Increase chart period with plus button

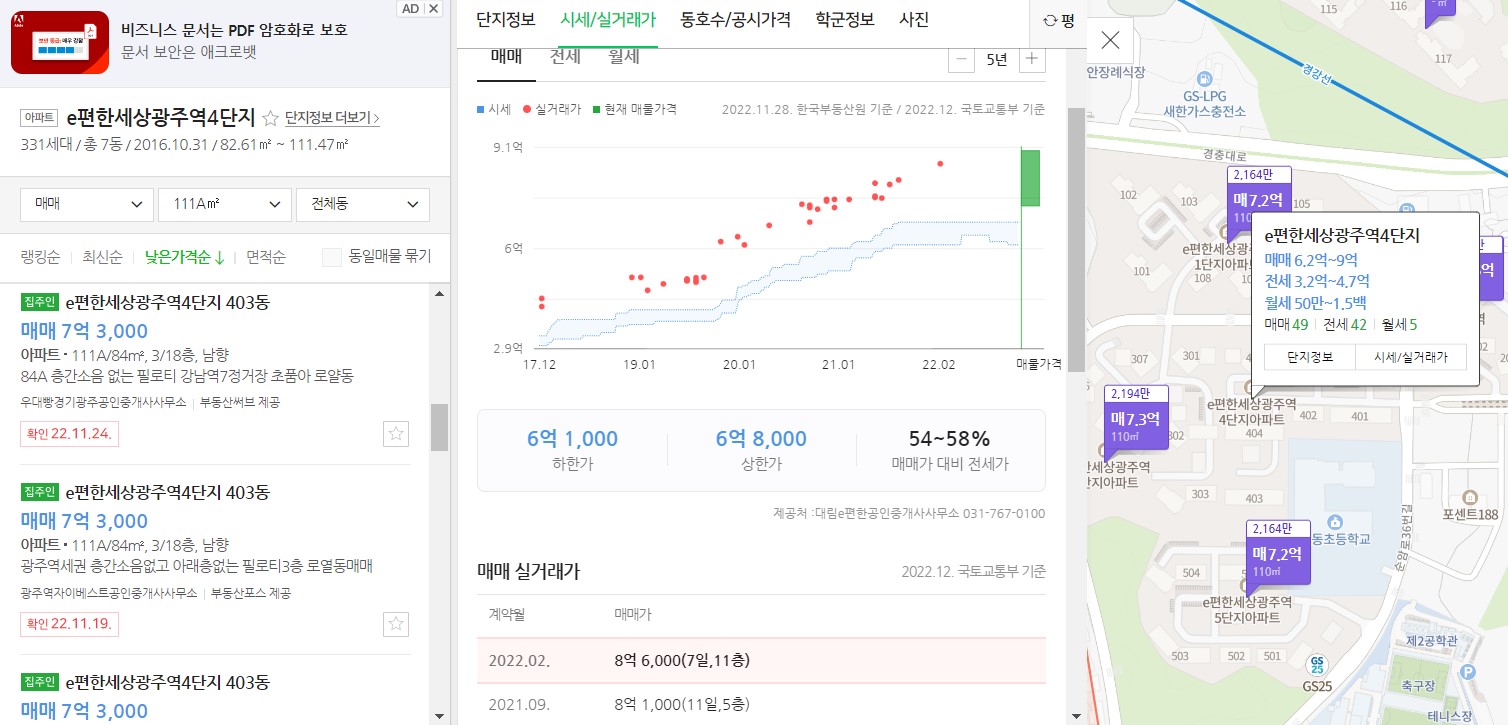pyautogui.click(x=1032, y=59)
